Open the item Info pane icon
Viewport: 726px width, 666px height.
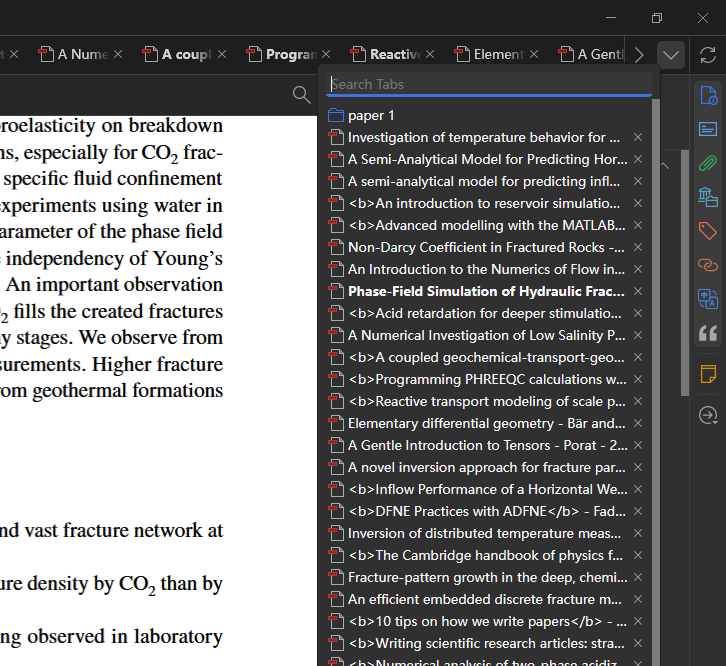click(708, 96)
